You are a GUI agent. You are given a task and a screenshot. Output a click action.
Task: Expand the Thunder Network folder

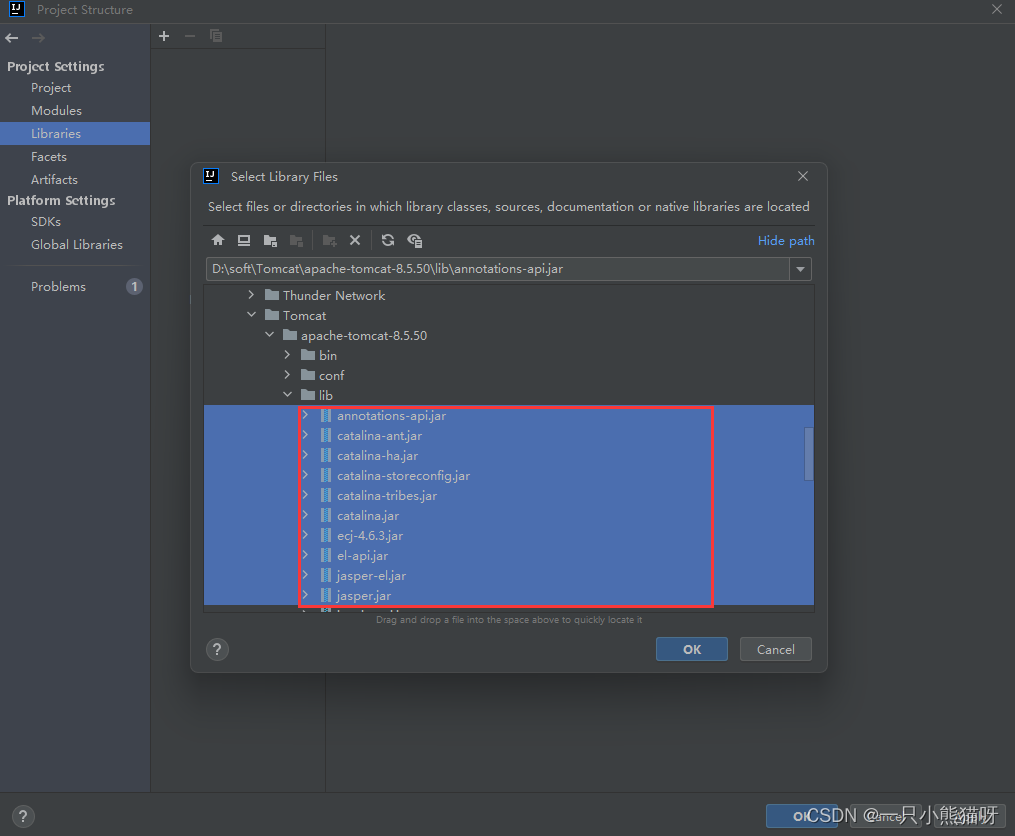251,295
